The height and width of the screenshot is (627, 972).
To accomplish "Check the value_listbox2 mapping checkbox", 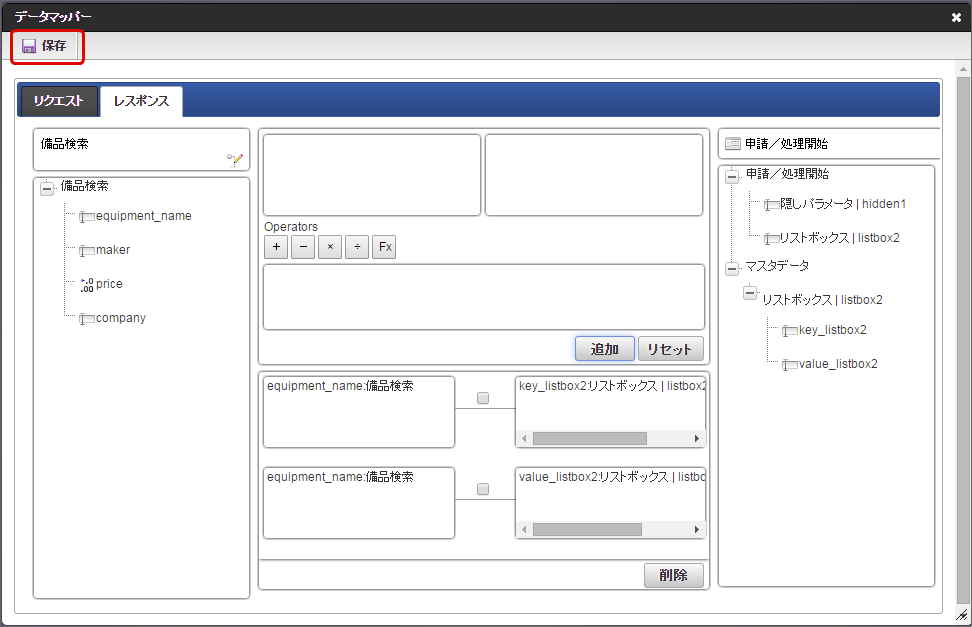I will point(483,489).
